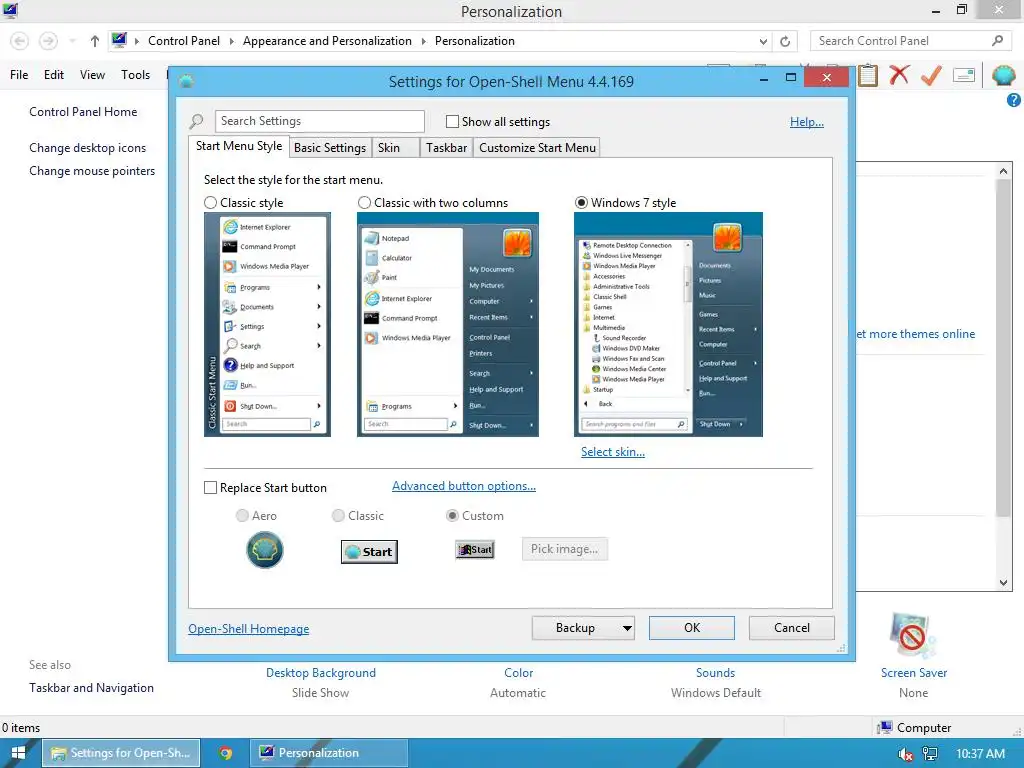Click the Classic style preview thumbnail
The height and width of the screenshot is (768, 1024).
click(x=267, y=325)
